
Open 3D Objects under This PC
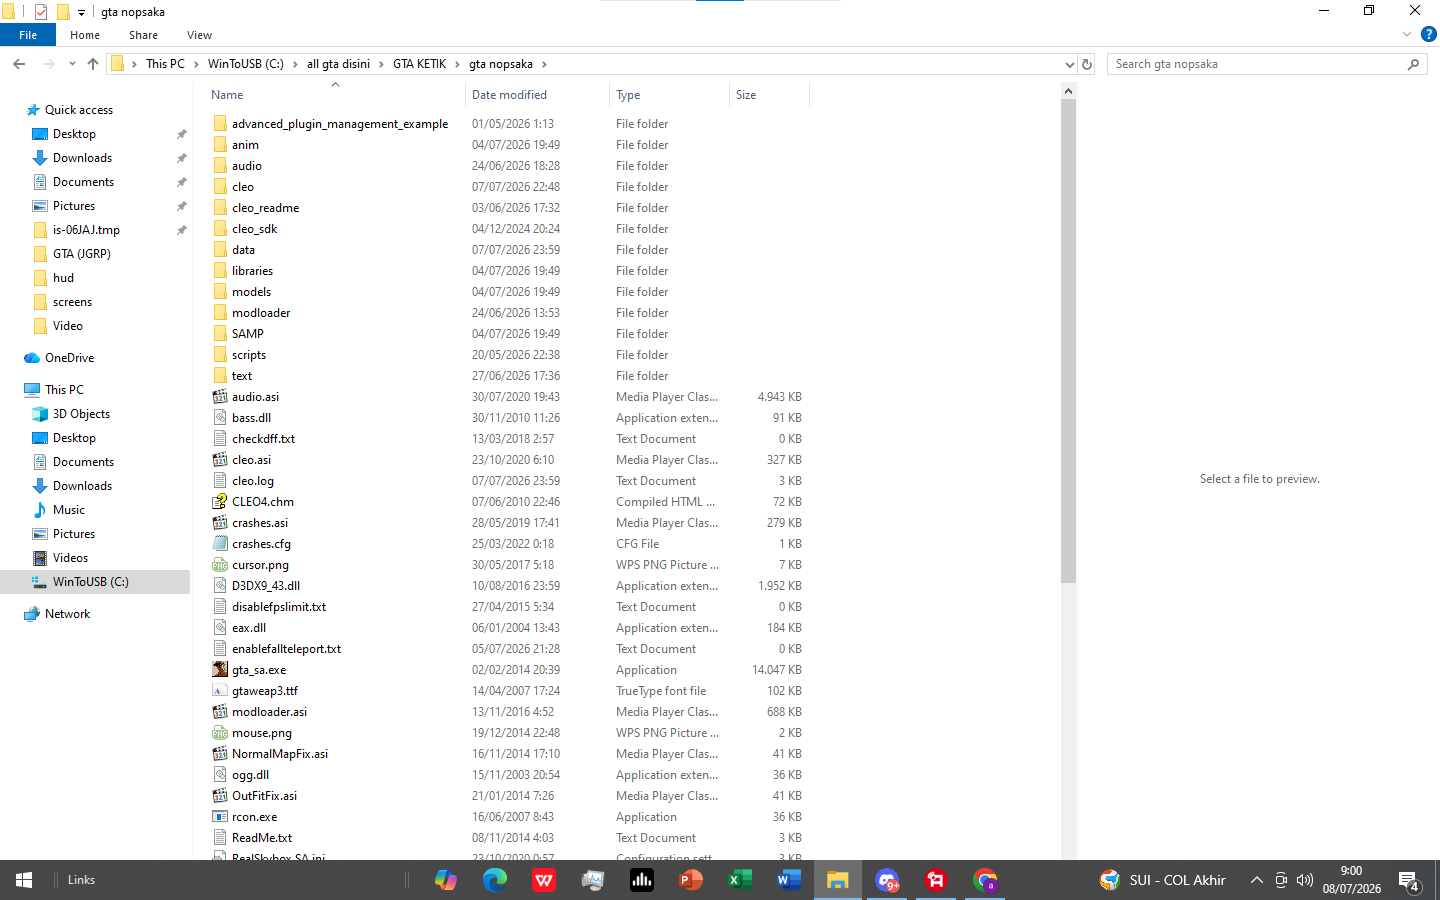click(81, 414)
